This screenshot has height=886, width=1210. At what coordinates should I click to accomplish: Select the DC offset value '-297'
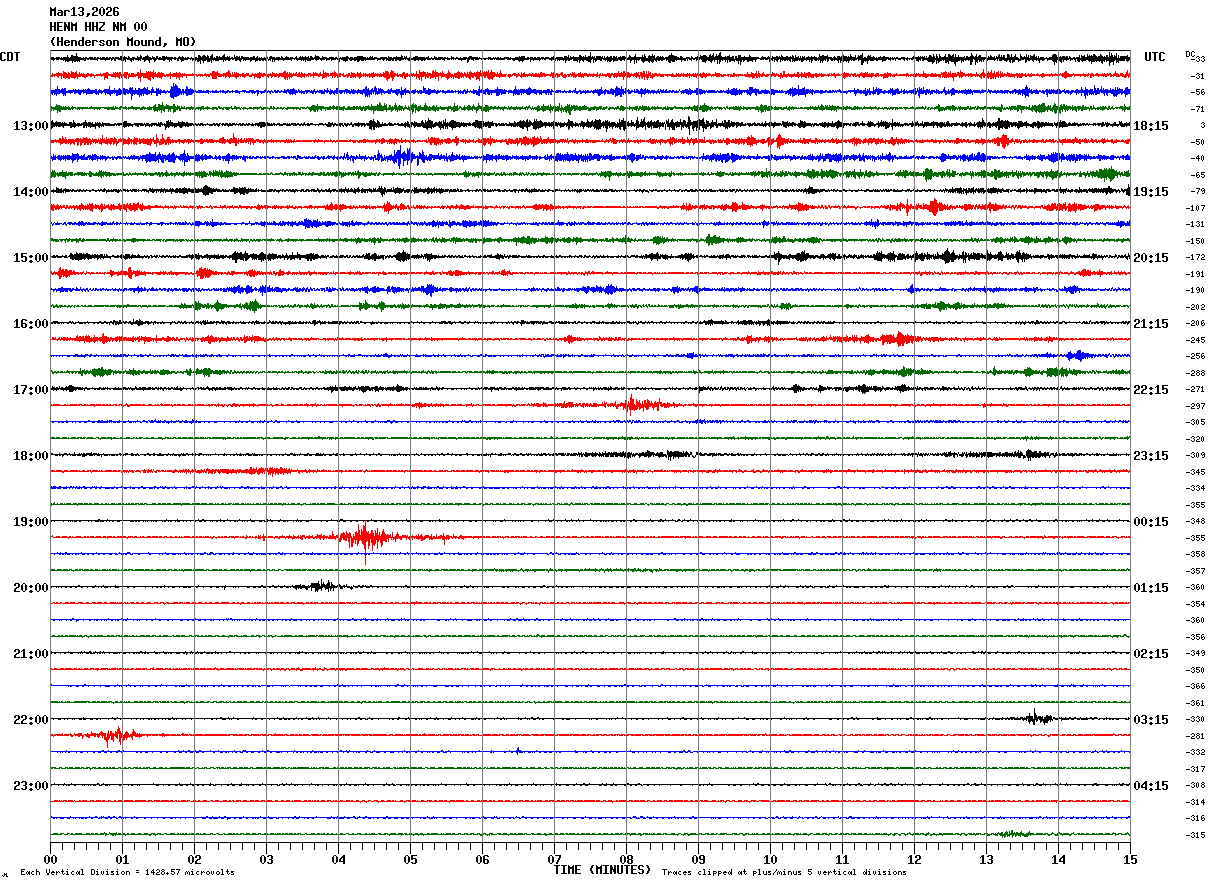(x=1195, y=406)
